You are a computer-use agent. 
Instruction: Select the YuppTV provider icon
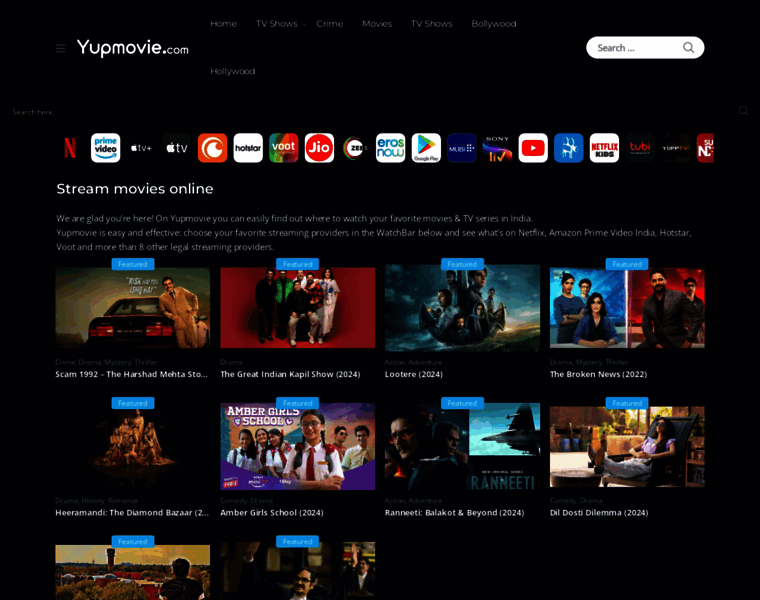tap(676, 148)
